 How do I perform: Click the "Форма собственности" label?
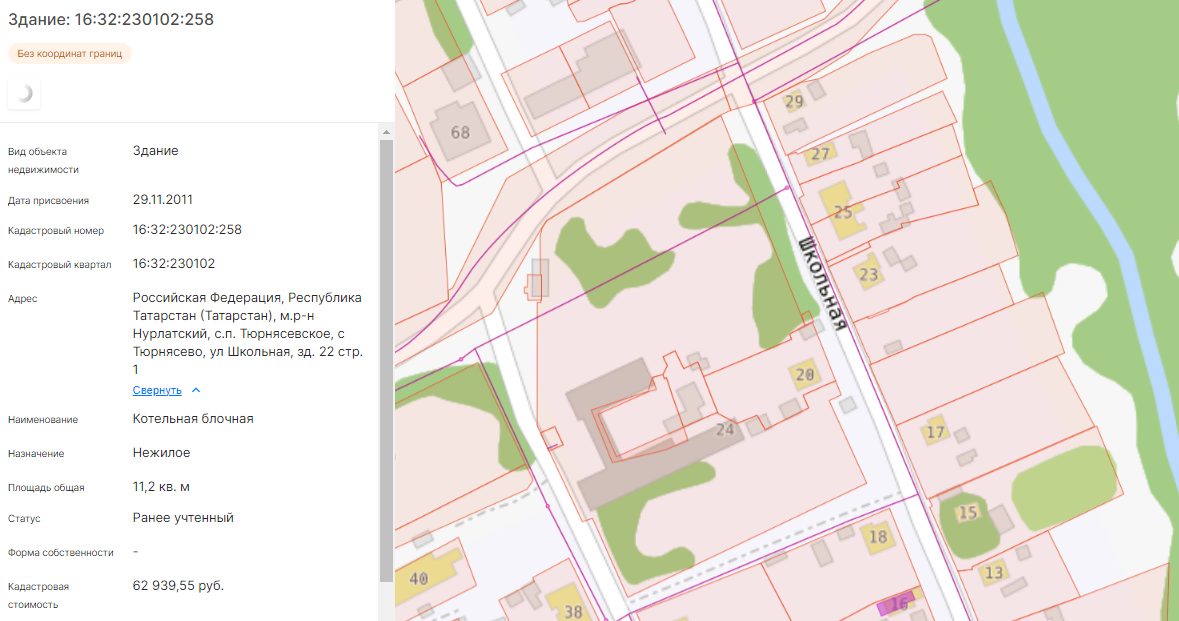coord(61,553)
